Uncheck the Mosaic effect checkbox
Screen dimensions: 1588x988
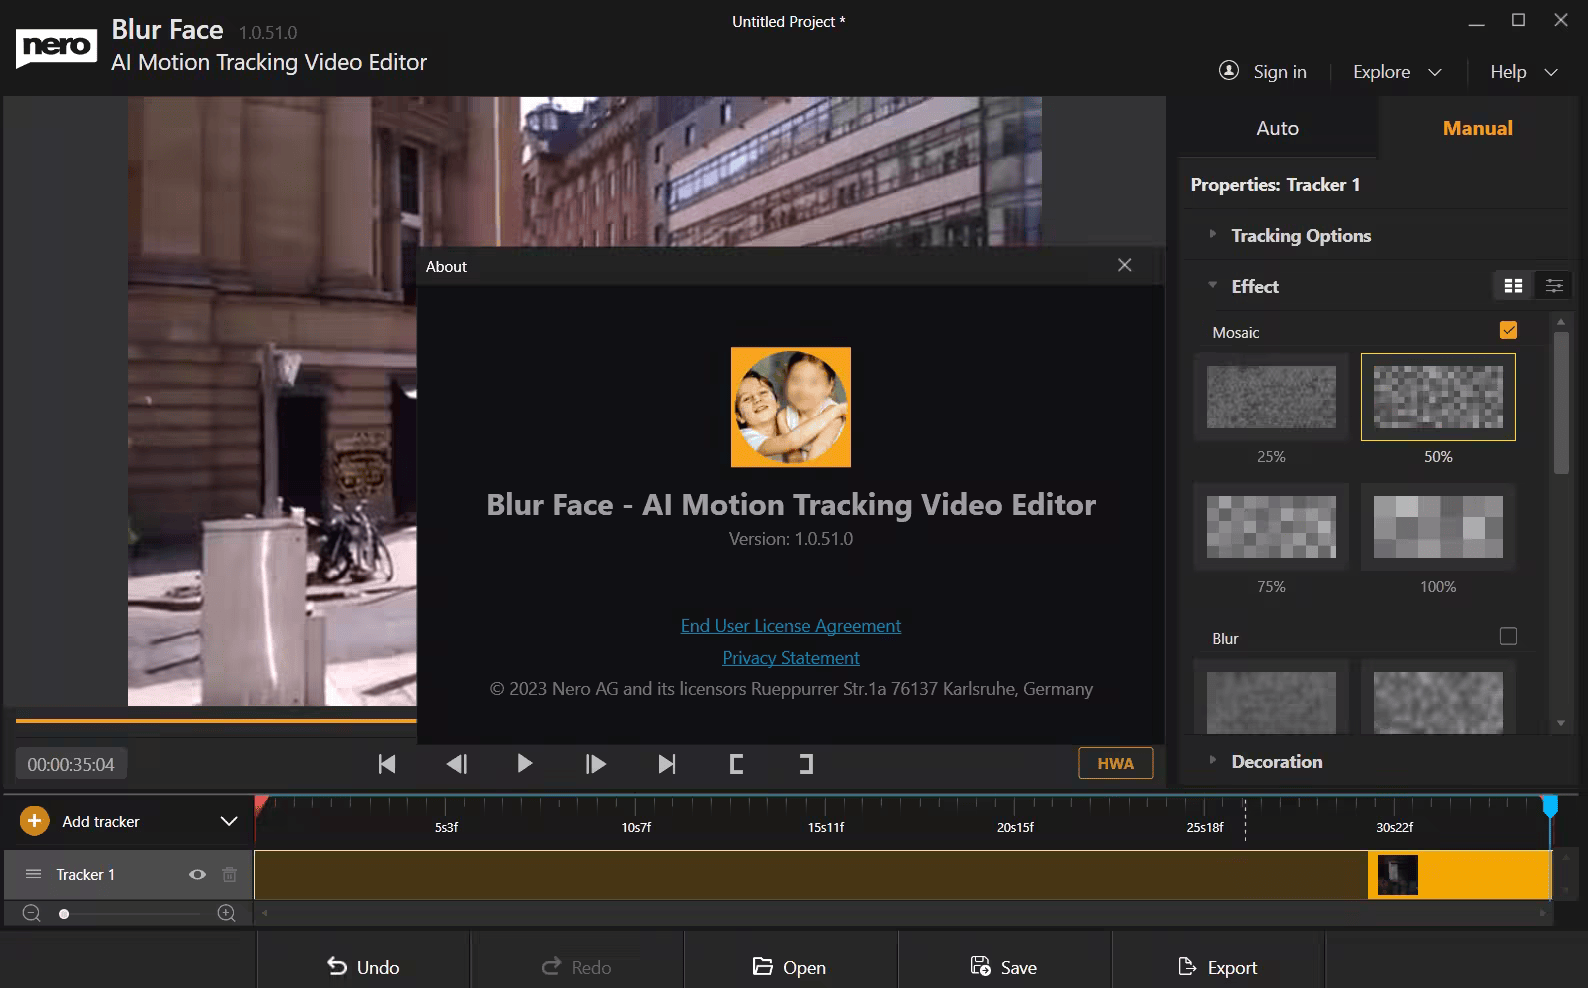(1508, 330)
